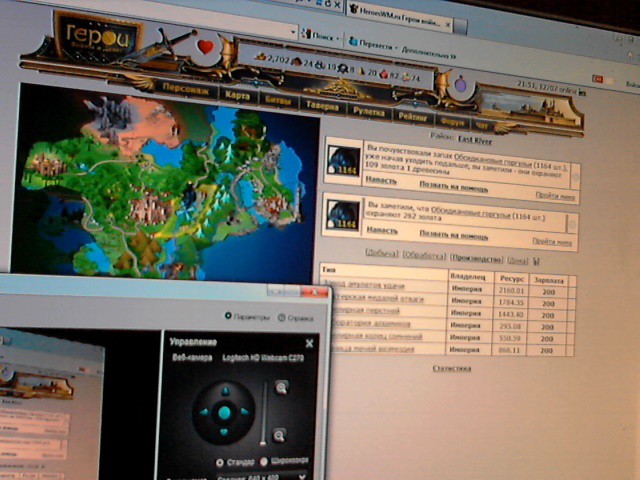Image resolution: width=640 pixels, height=480 pixels.
Task: Open the Форум menu
Action: pos(452,122)
